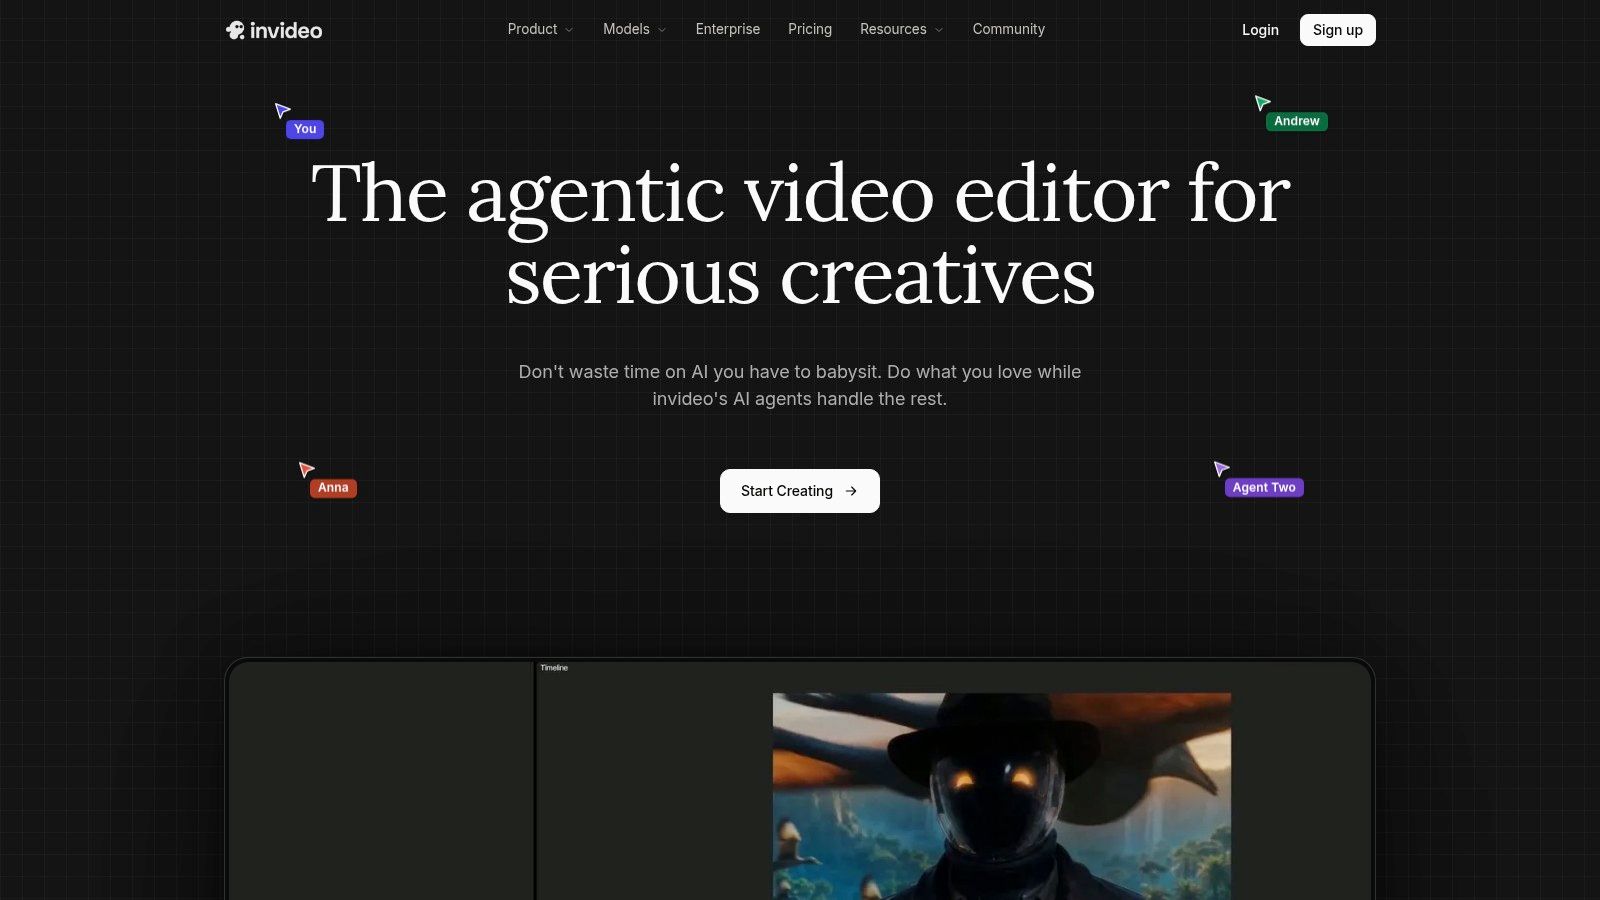
Task: Click the Start Creating button
Action: [800, 491]
